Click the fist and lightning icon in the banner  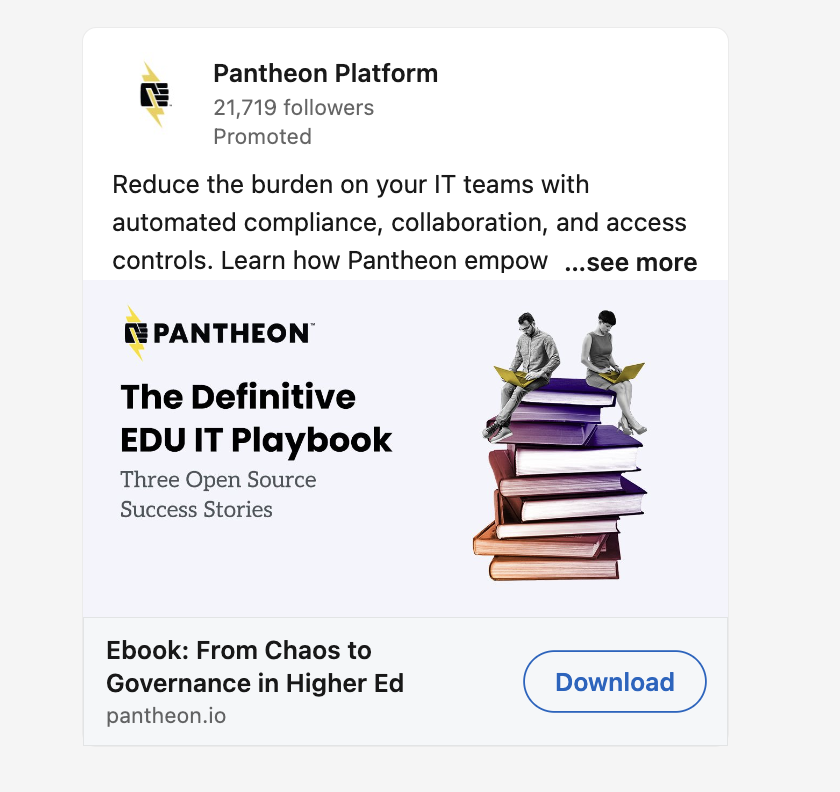136,333
